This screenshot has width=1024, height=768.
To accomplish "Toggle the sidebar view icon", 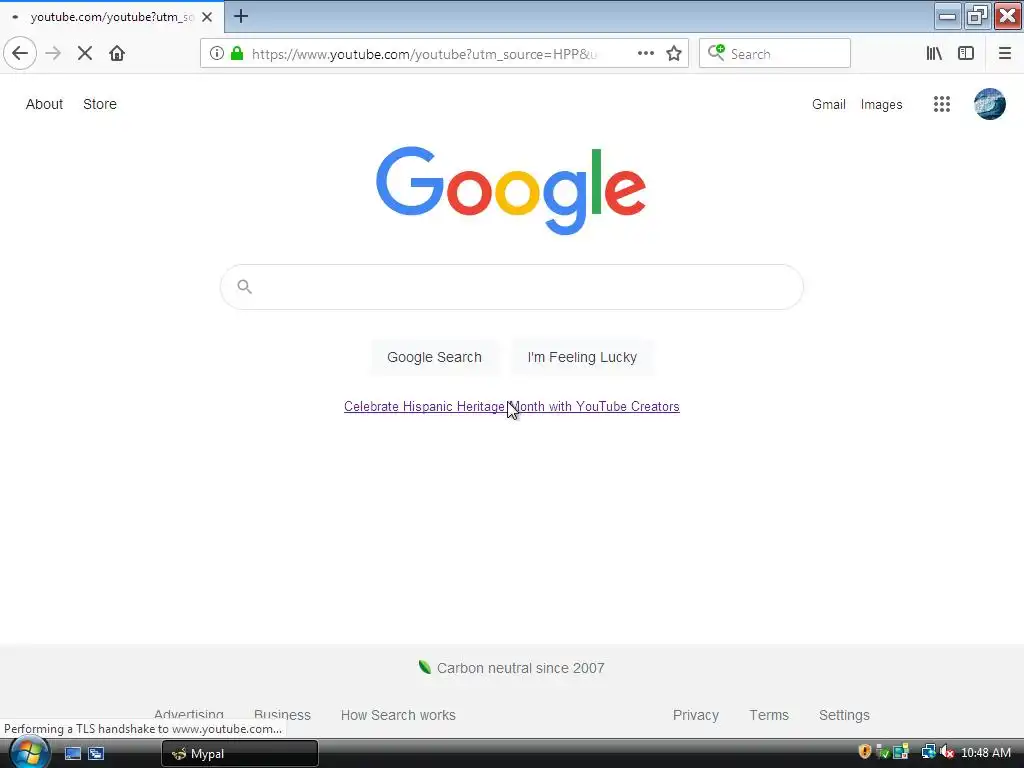I will [x=966, y=53].
